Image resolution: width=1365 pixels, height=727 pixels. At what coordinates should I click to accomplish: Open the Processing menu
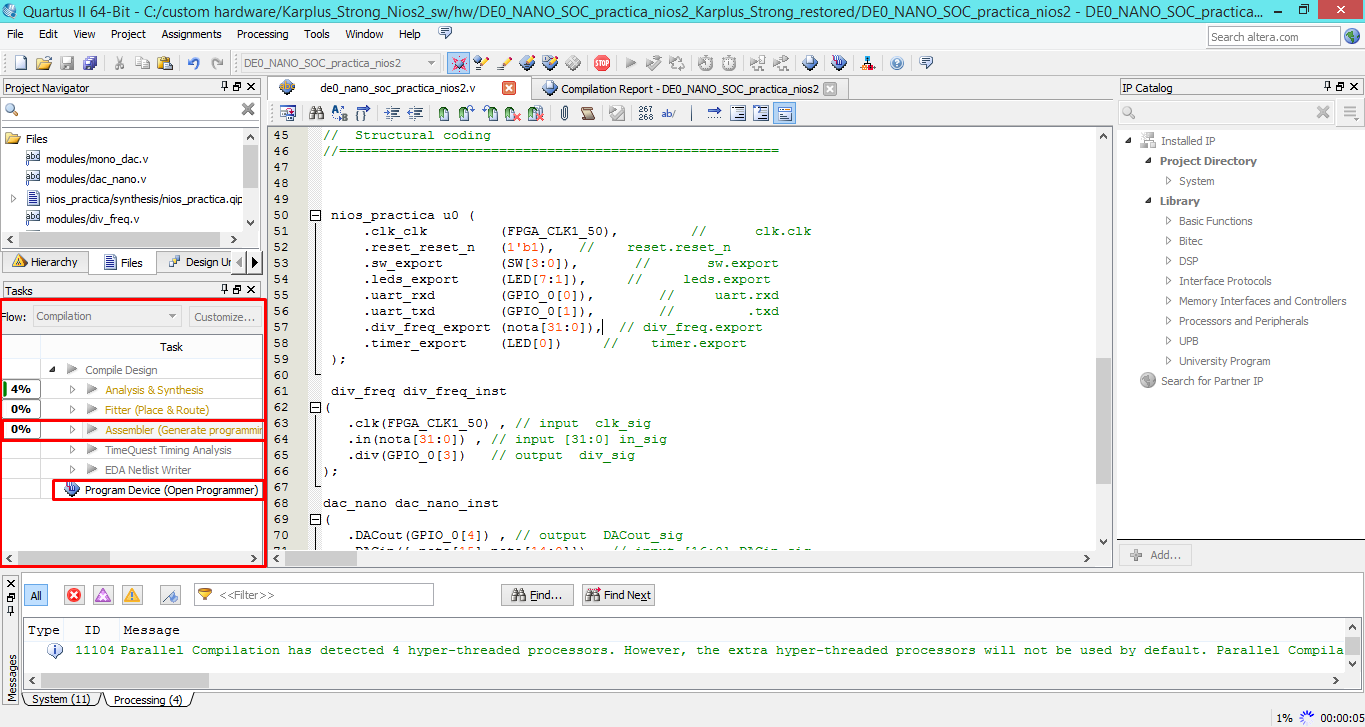(262, 34)
